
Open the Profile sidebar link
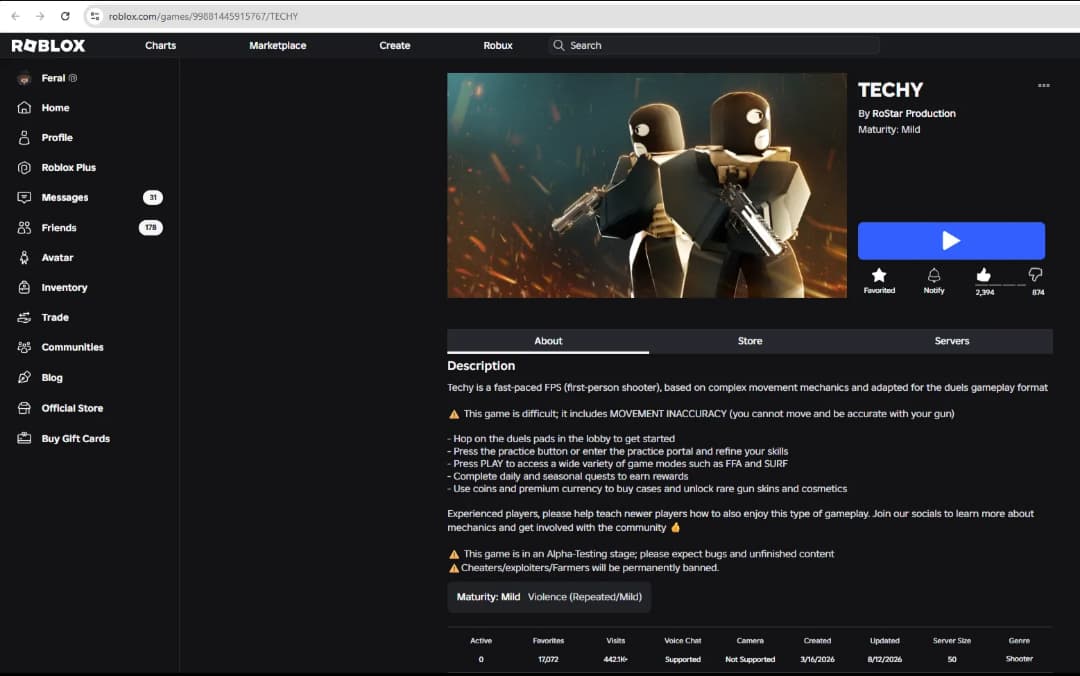[x=56, y=138]
